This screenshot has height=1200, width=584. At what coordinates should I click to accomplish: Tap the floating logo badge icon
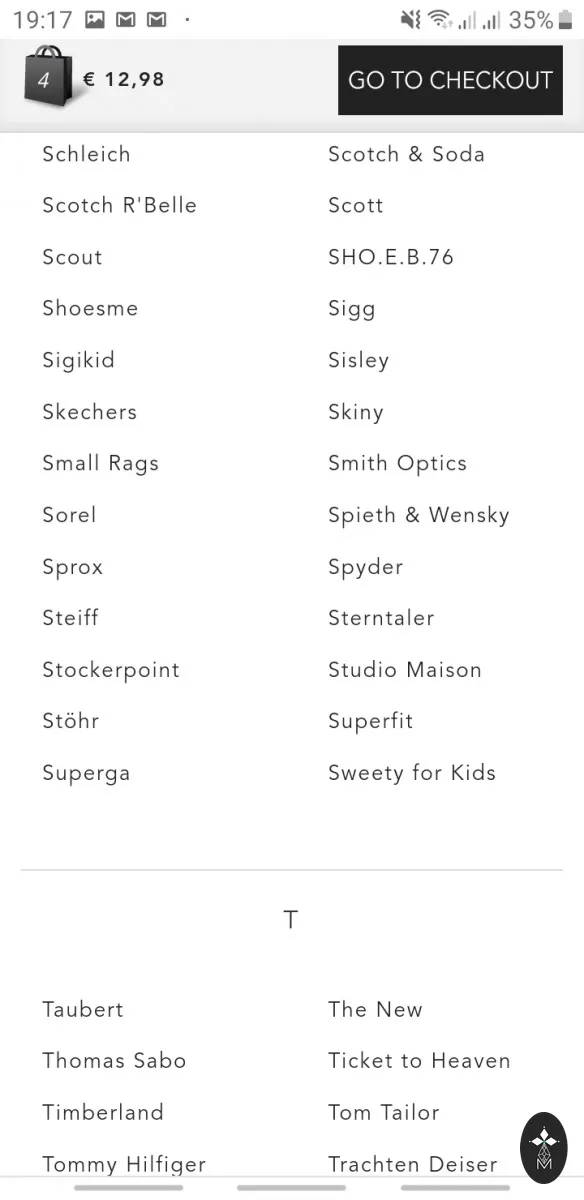click(544, 1148)
